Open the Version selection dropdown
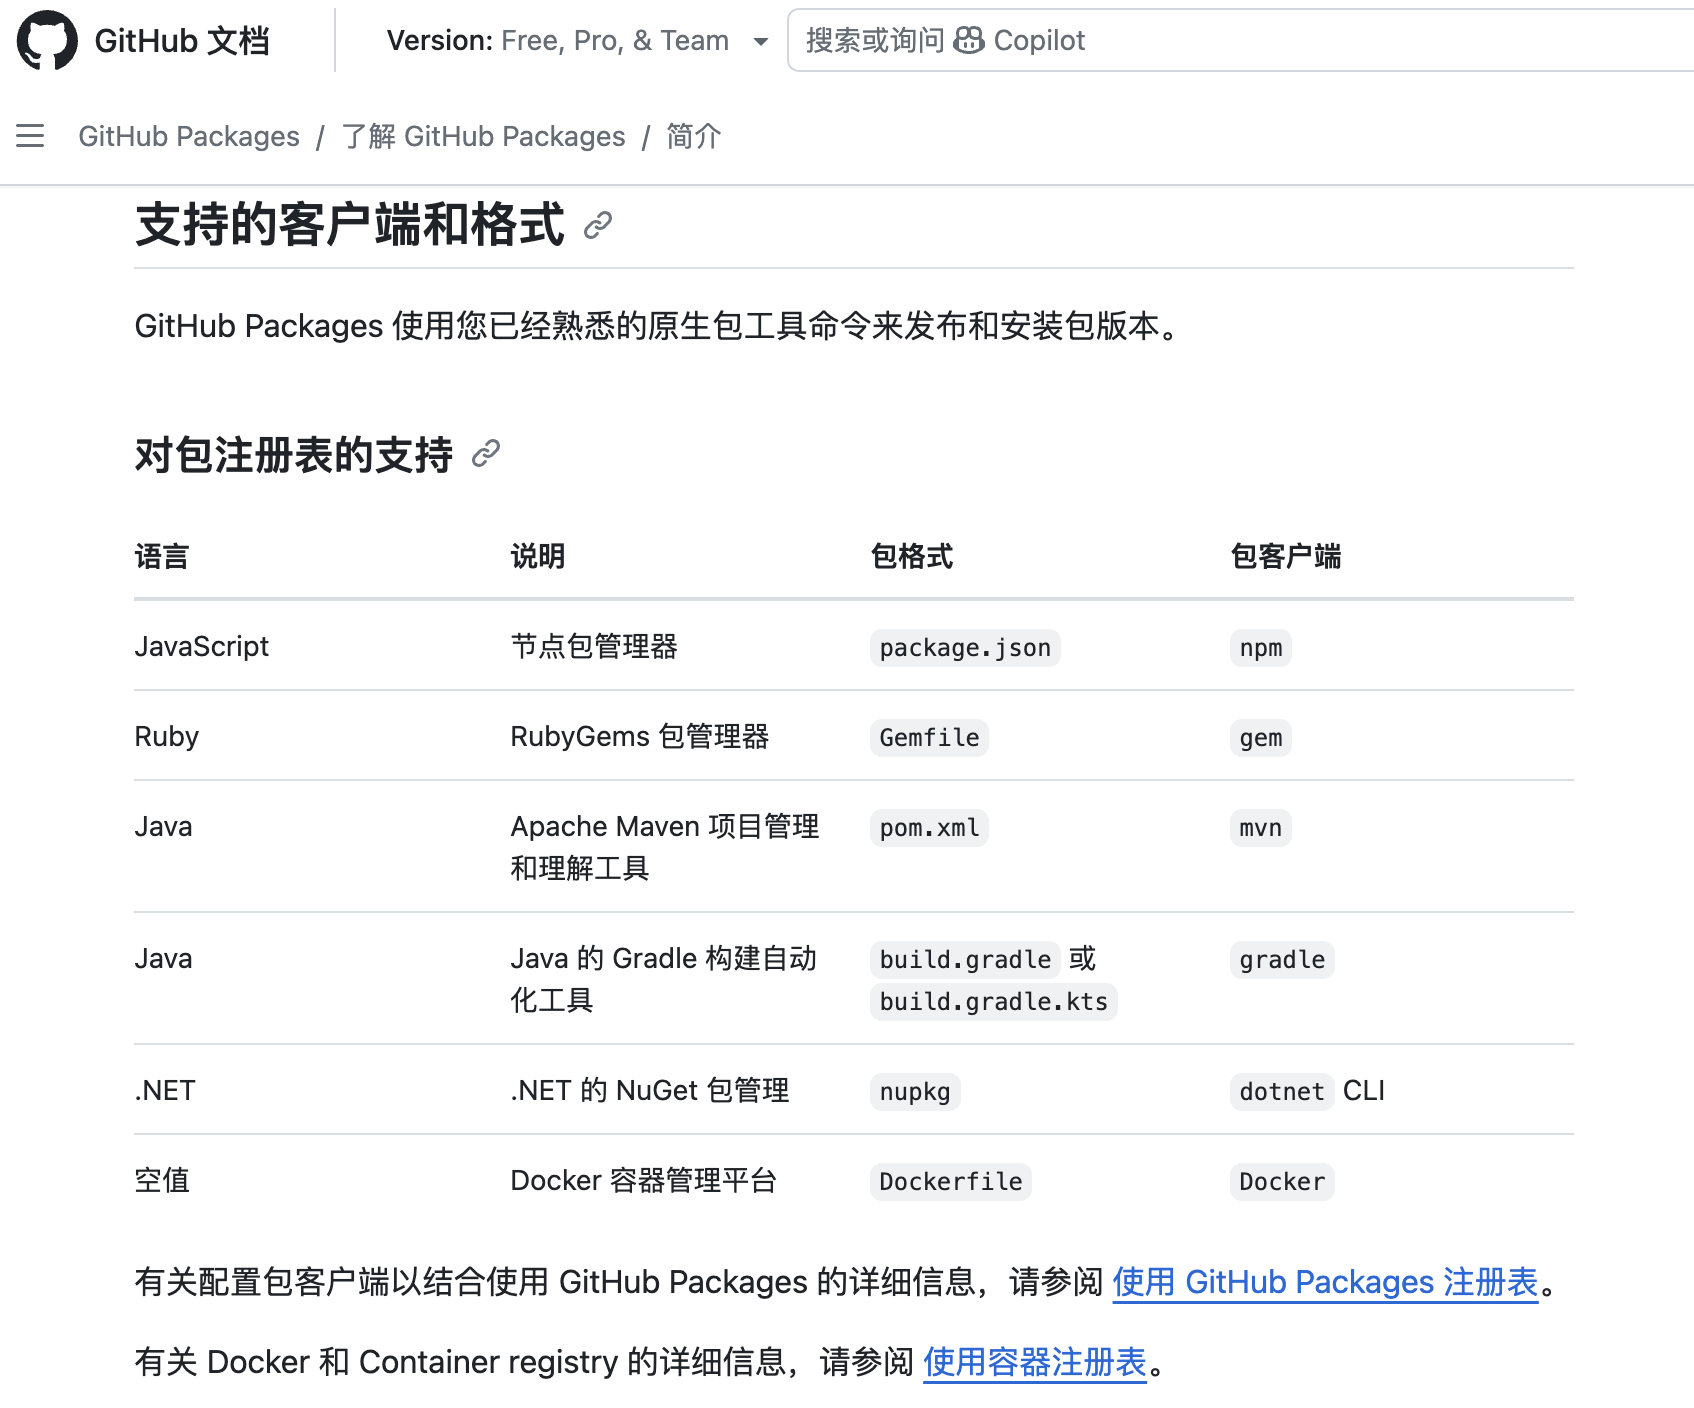This screenshot has height=1408, width=1694. click(575, 40)
